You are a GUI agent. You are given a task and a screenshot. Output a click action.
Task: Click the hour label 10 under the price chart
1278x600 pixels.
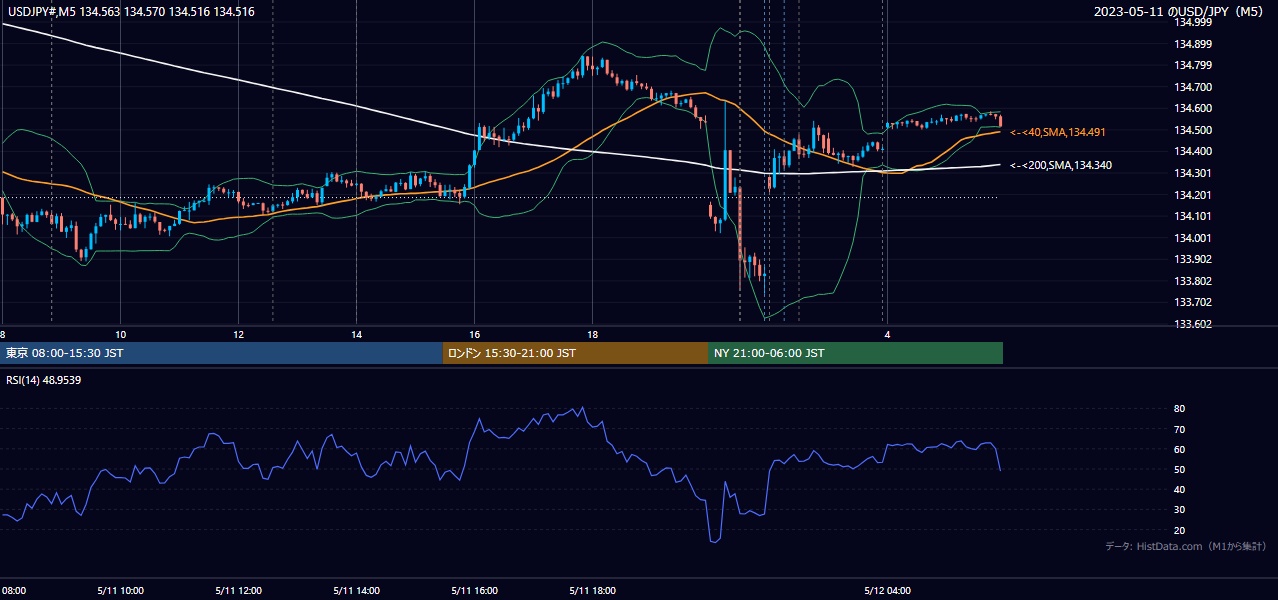120,334
